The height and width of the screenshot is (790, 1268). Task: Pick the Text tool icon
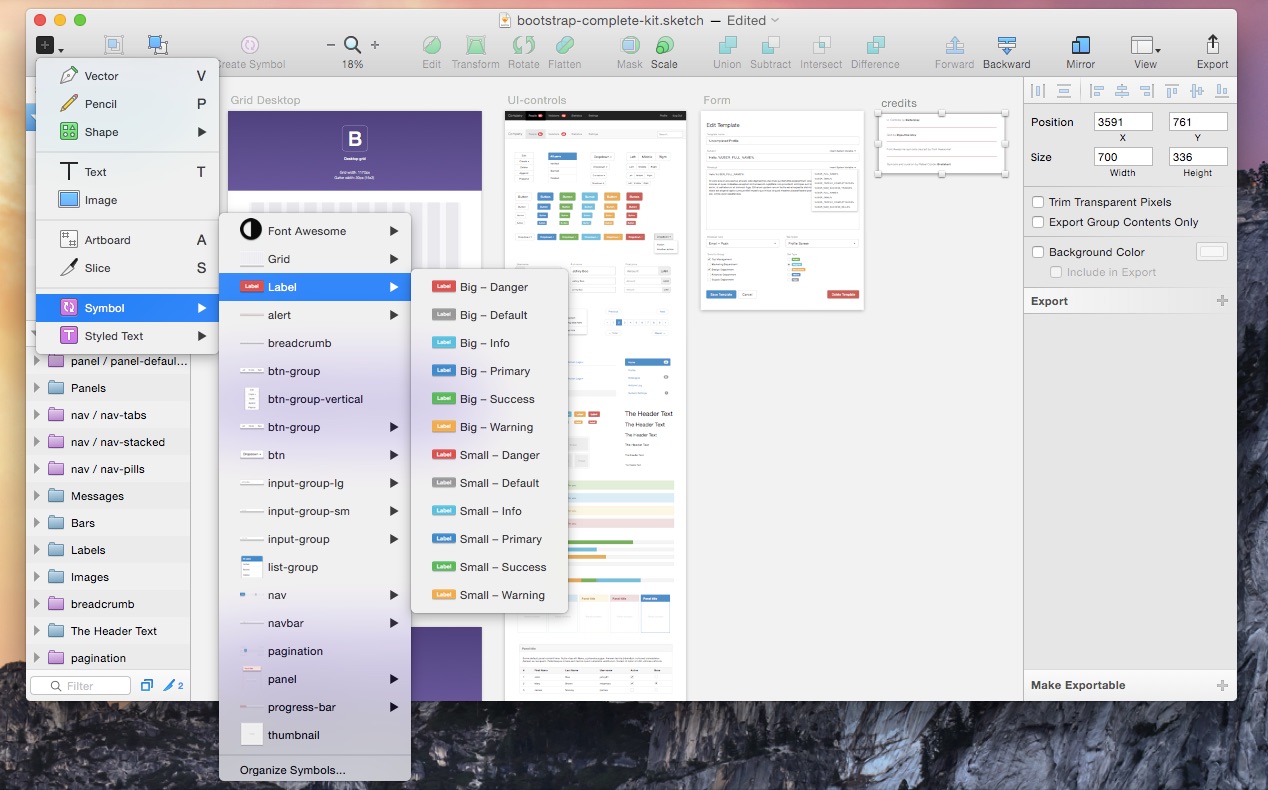pyautogui.click(x=68, y=171)
